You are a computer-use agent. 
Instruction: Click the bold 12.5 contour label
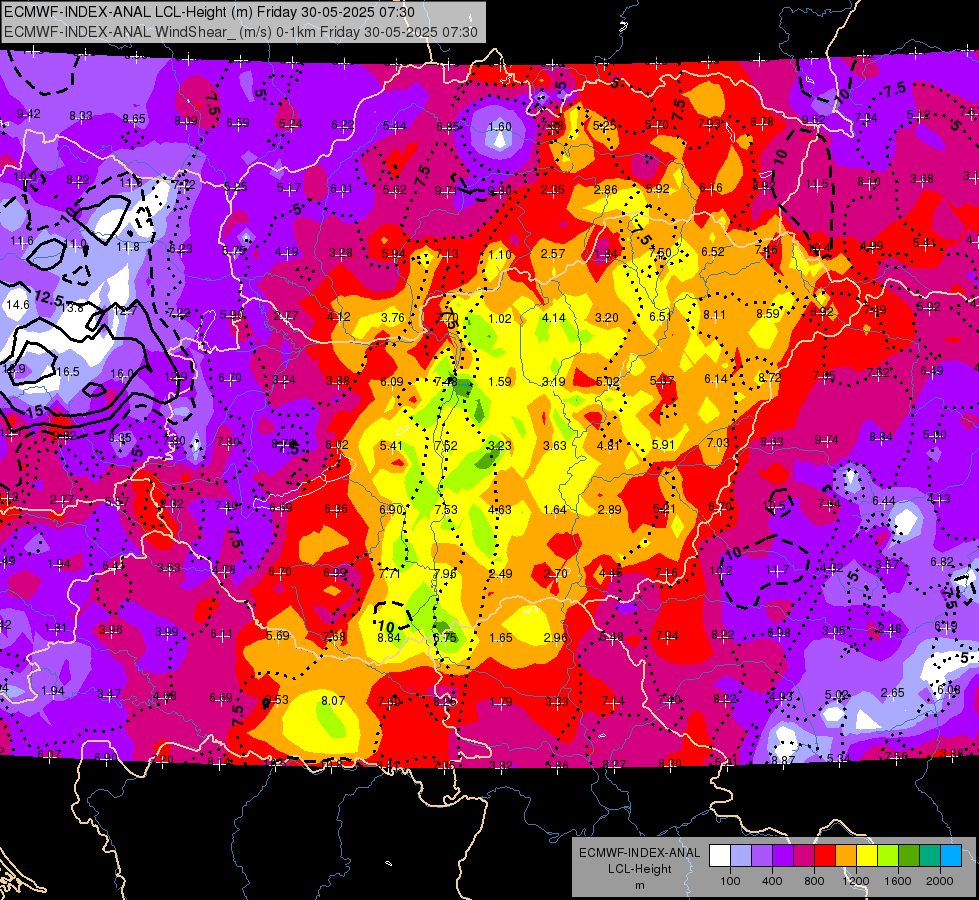click(x=49, y=298)
